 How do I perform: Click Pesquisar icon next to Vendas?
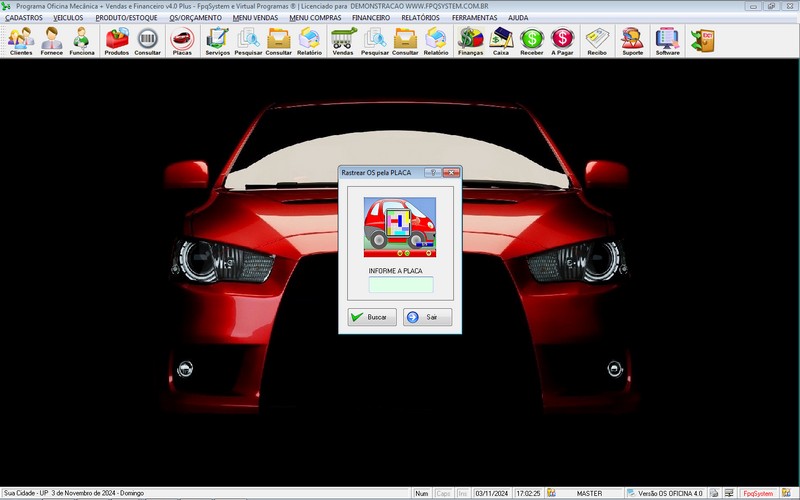coord(375,41)
